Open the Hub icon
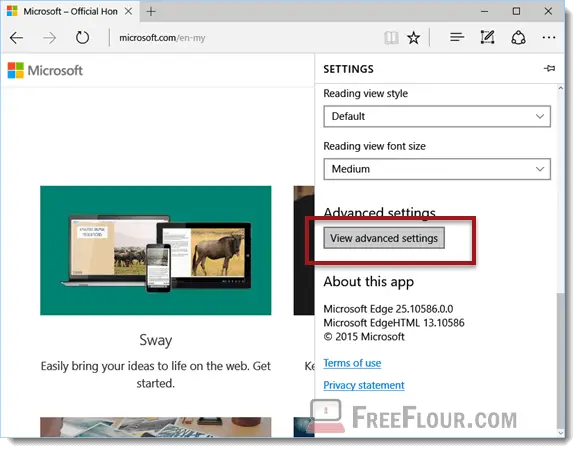 [457, 37]
